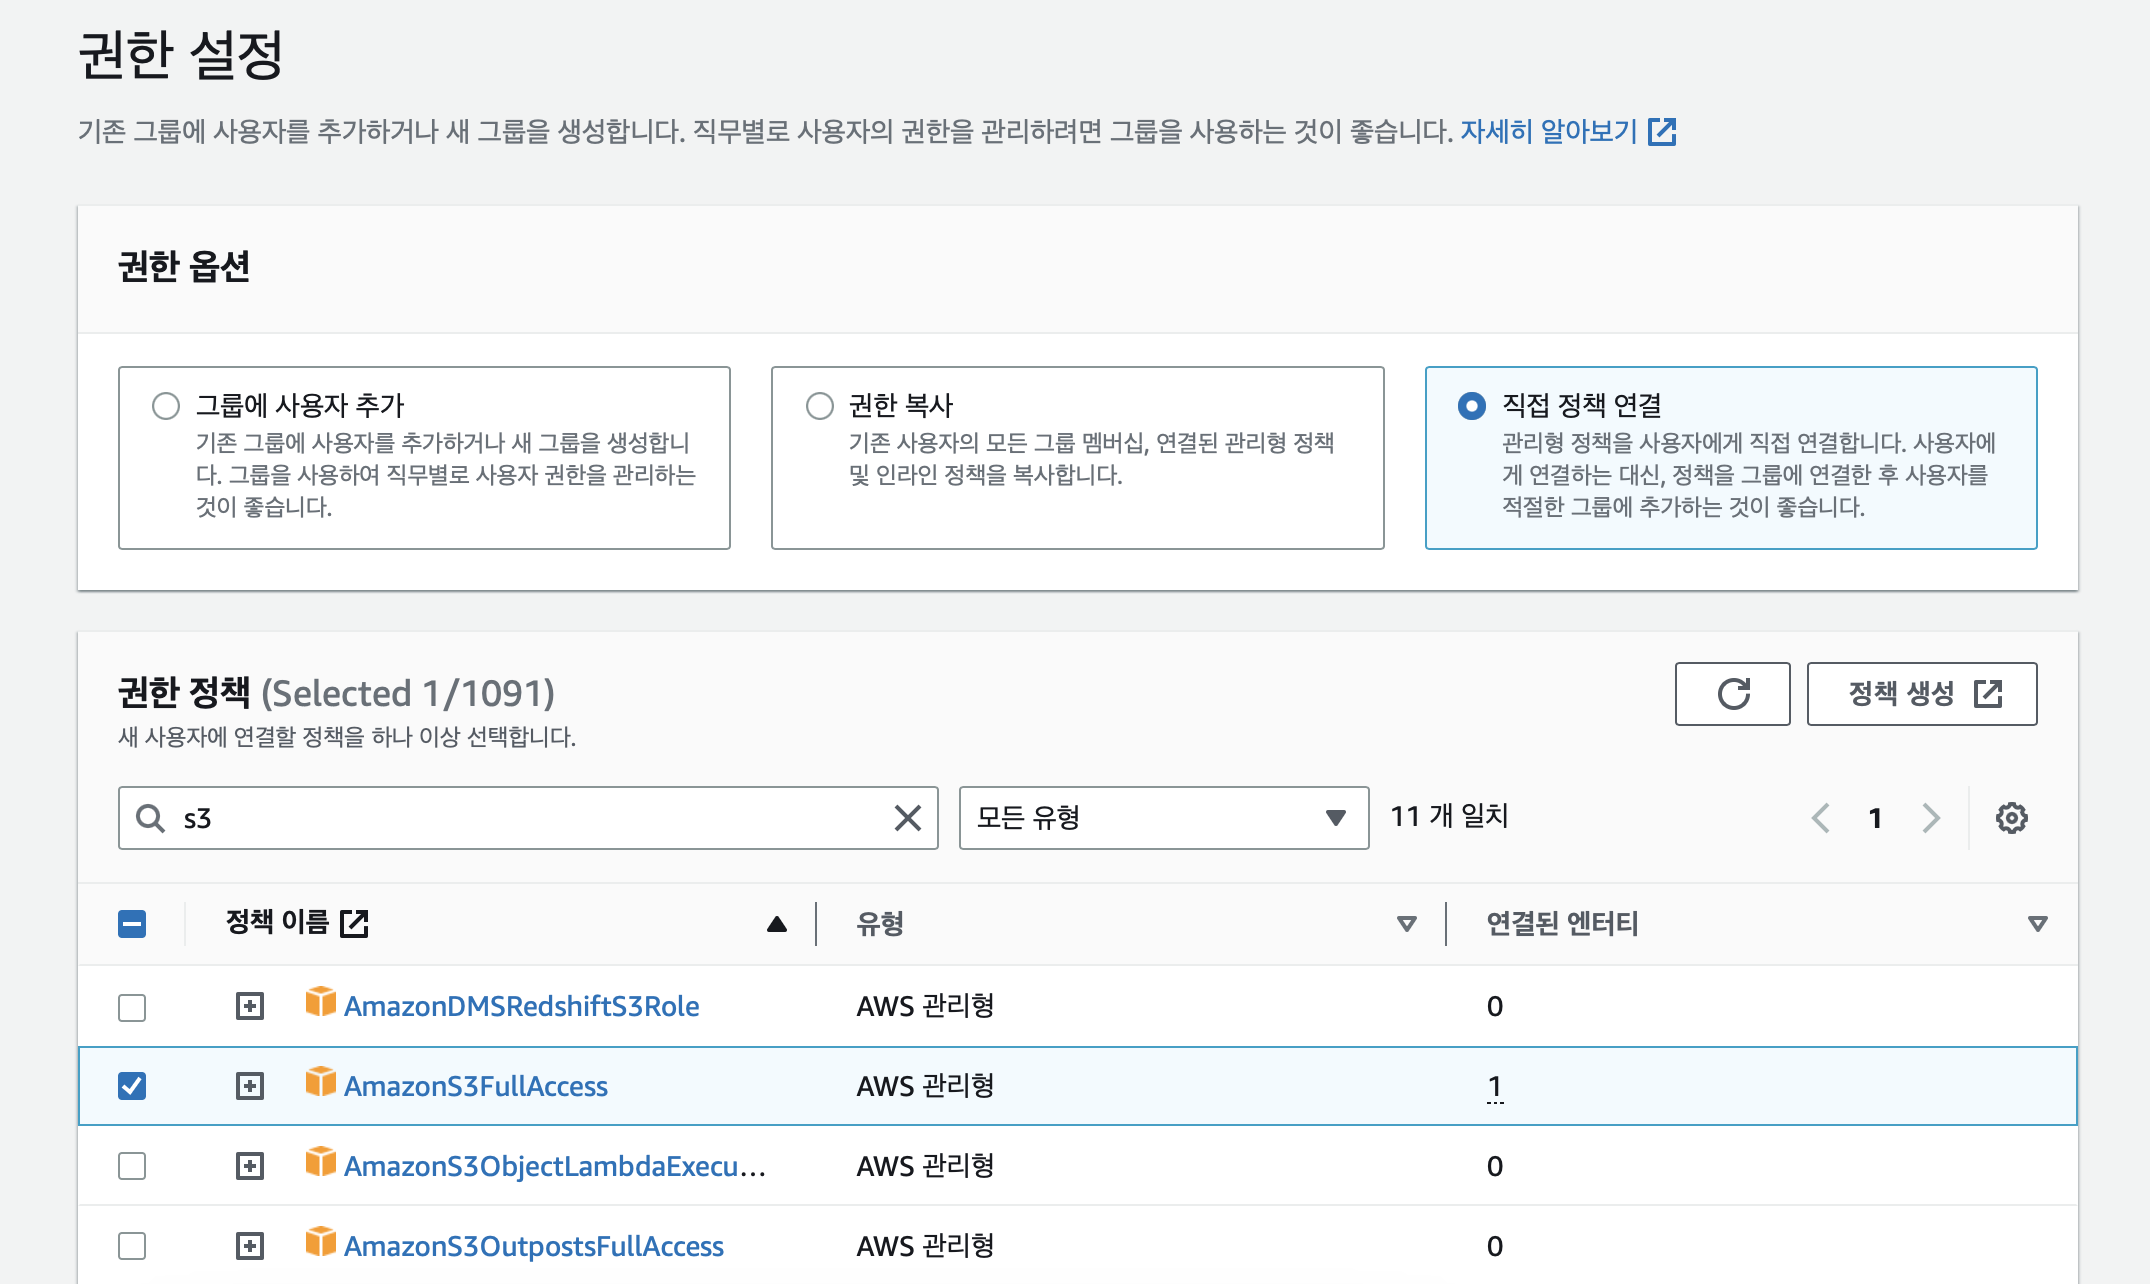The height and width of the screenshot is (1284, 2150).
Task: Check the AmazonDMSRedshiftS3Role checkbox
Action: point(132,1007)
